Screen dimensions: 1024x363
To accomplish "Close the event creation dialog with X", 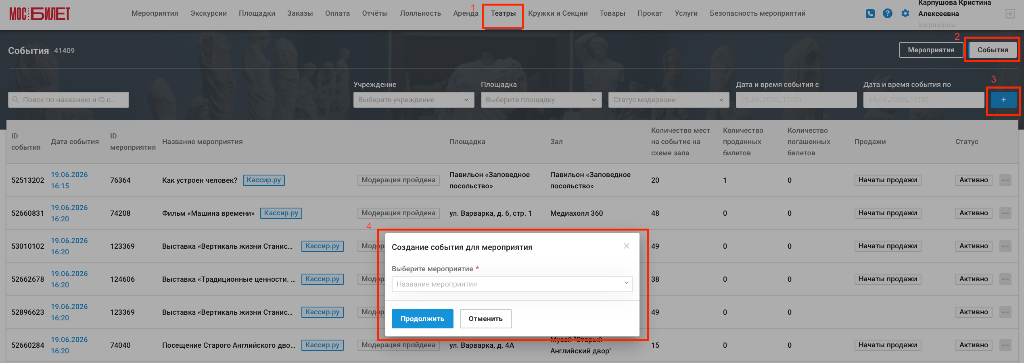I will point(626,246).
